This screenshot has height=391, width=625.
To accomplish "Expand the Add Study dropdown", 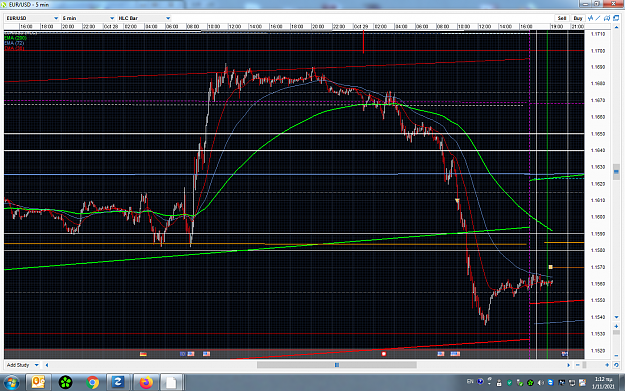I will coord(22,365).
